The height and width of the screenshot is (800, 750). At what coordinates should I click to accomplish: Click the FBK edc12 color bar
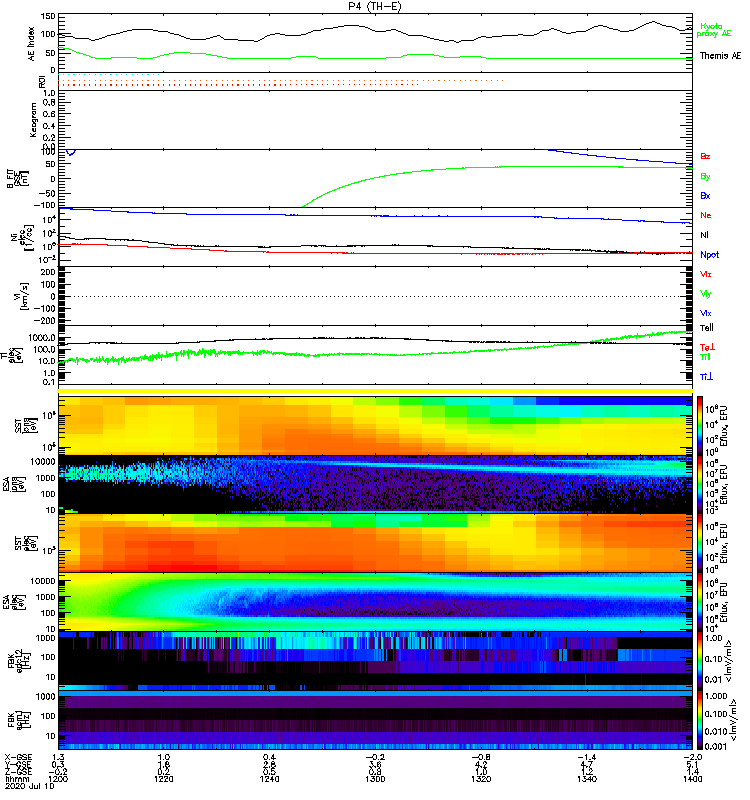(699, 661)
